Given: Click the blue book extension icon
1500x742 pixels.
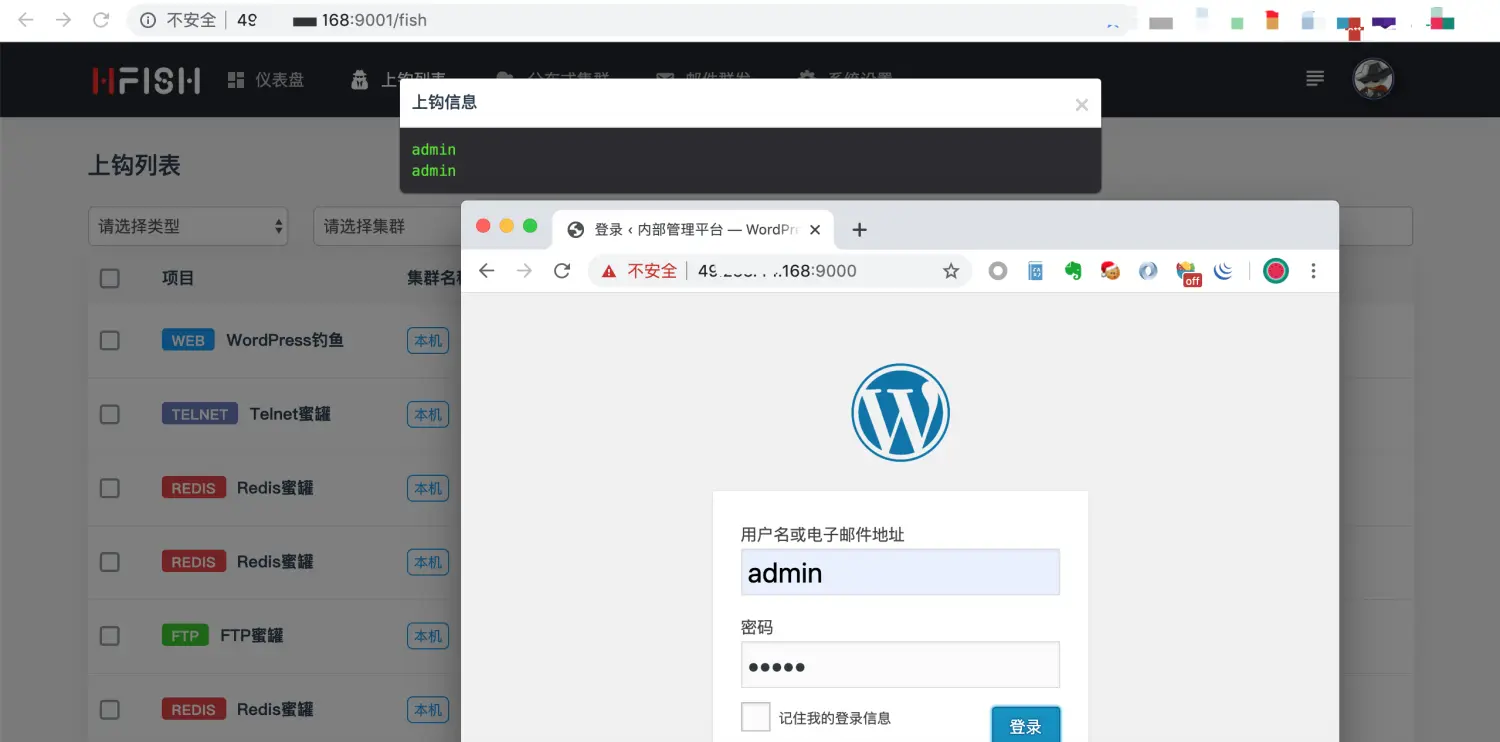Looking at the screenshot, I should pos(1036,271).
